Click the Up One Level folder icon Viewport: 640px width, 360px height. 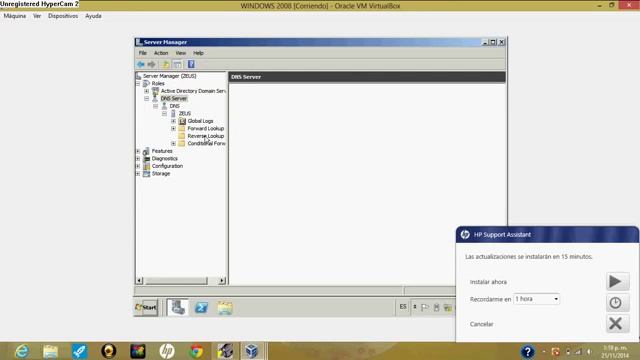165,64
